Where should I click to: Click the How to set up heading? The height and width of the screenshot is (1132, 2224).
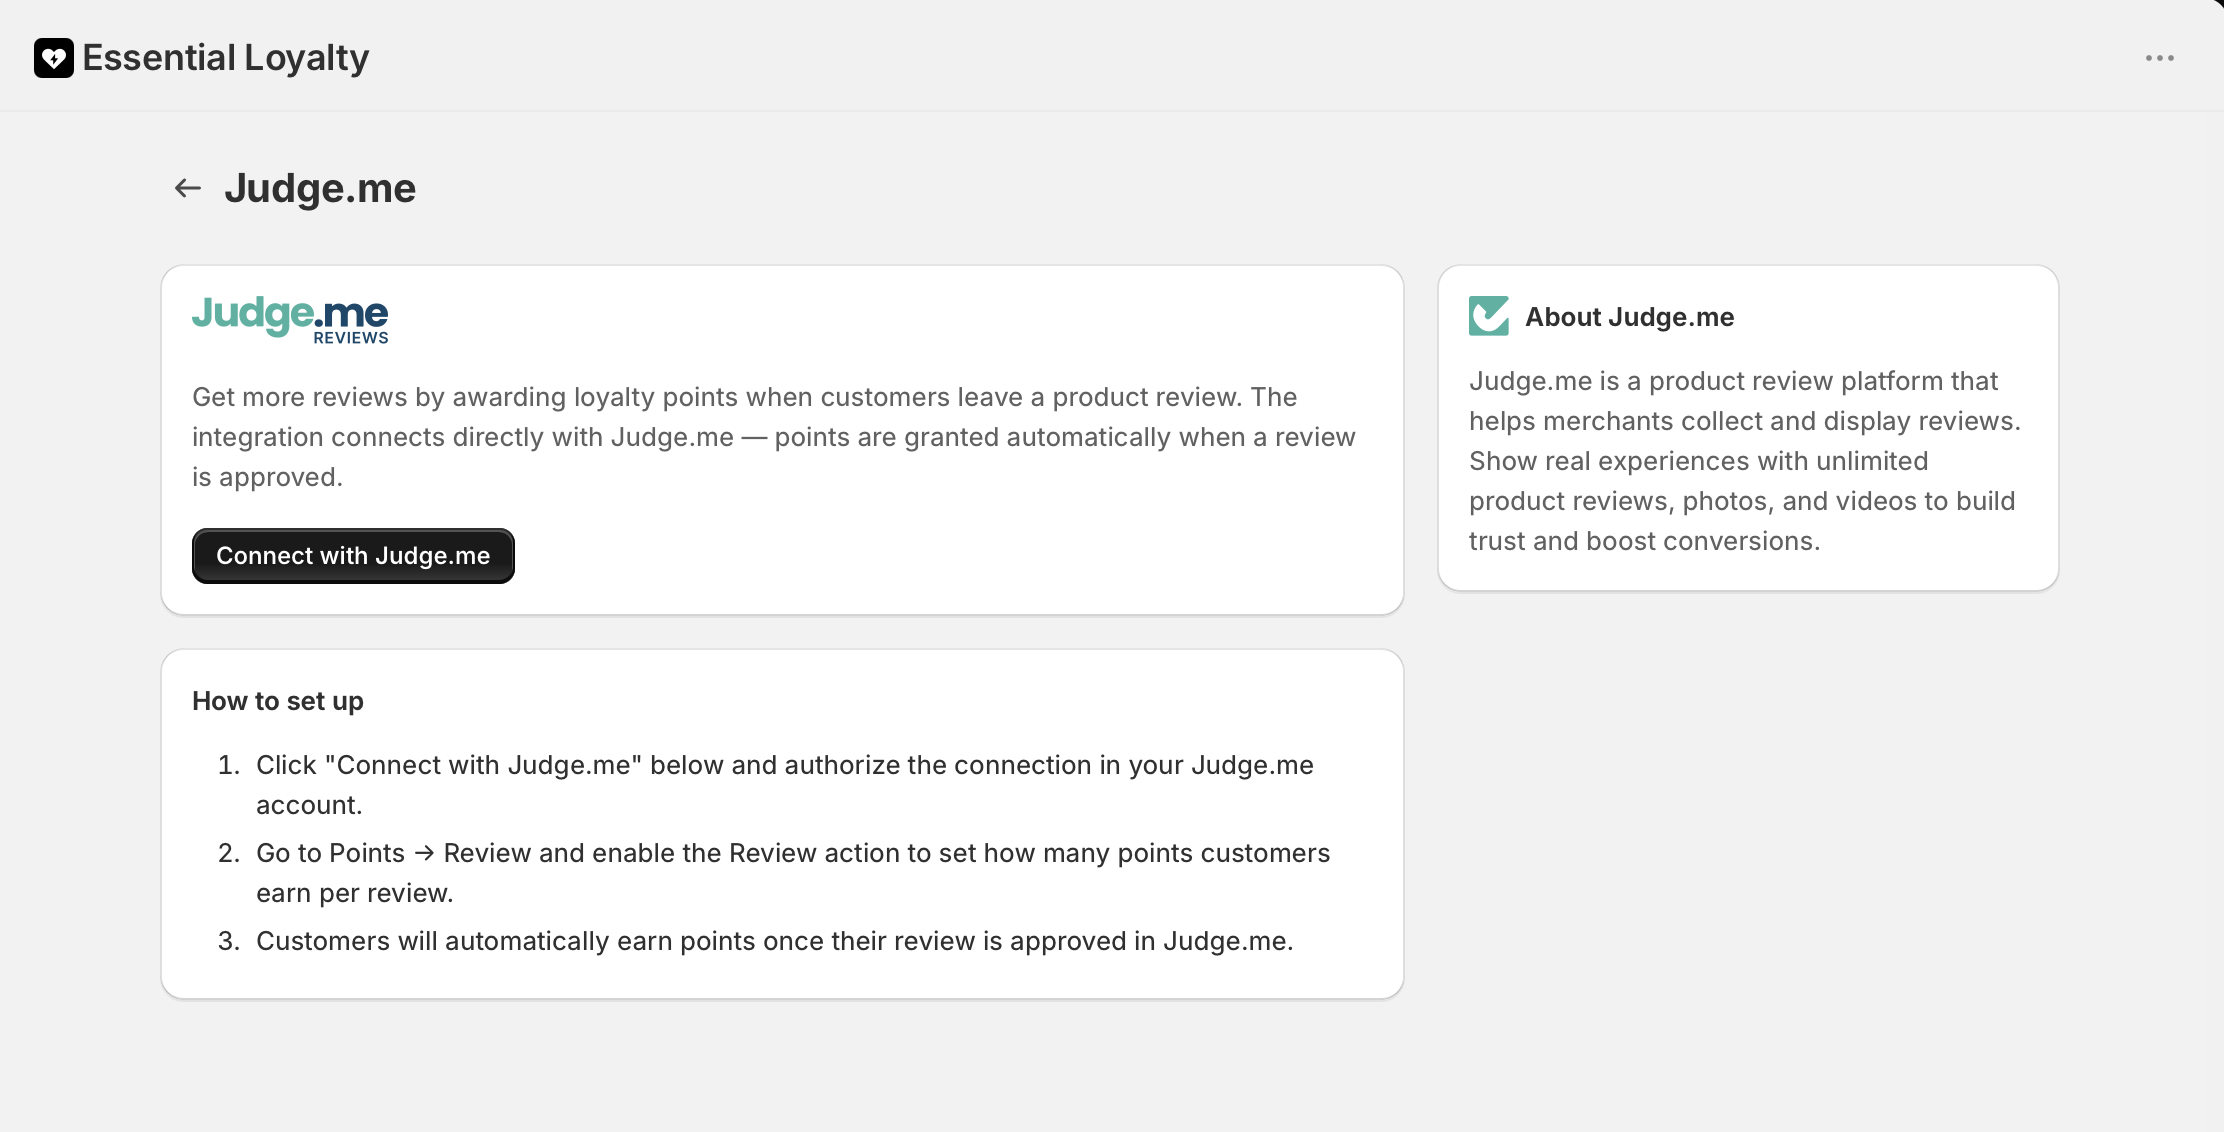pos(278,701)
